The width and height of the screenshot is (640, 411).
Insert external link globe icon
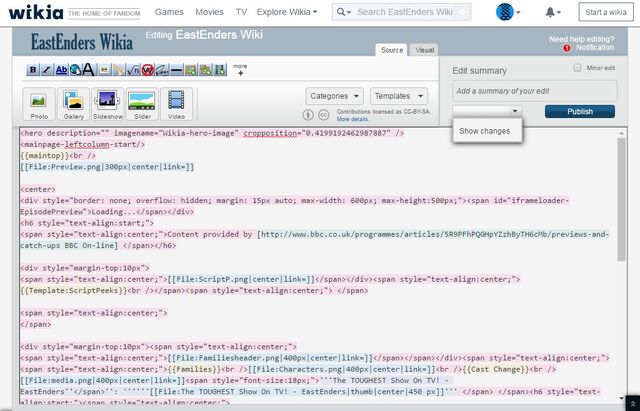click(75, 70)
